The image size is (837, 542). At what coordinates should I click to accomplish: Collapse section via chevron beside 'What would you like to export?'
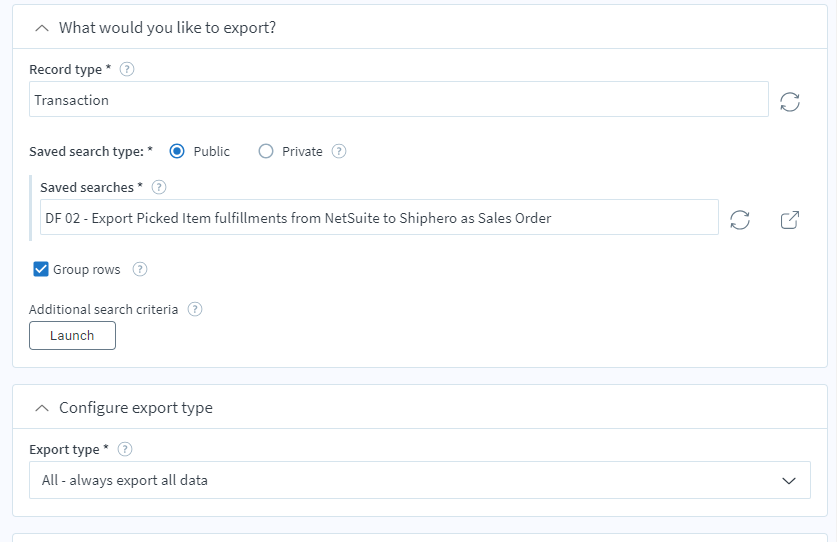tap(41, 28)
